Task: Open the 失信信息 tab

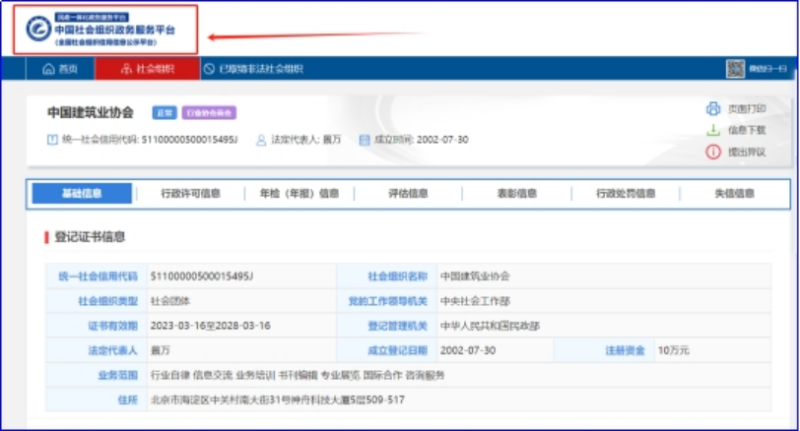Action: (734, 193)
